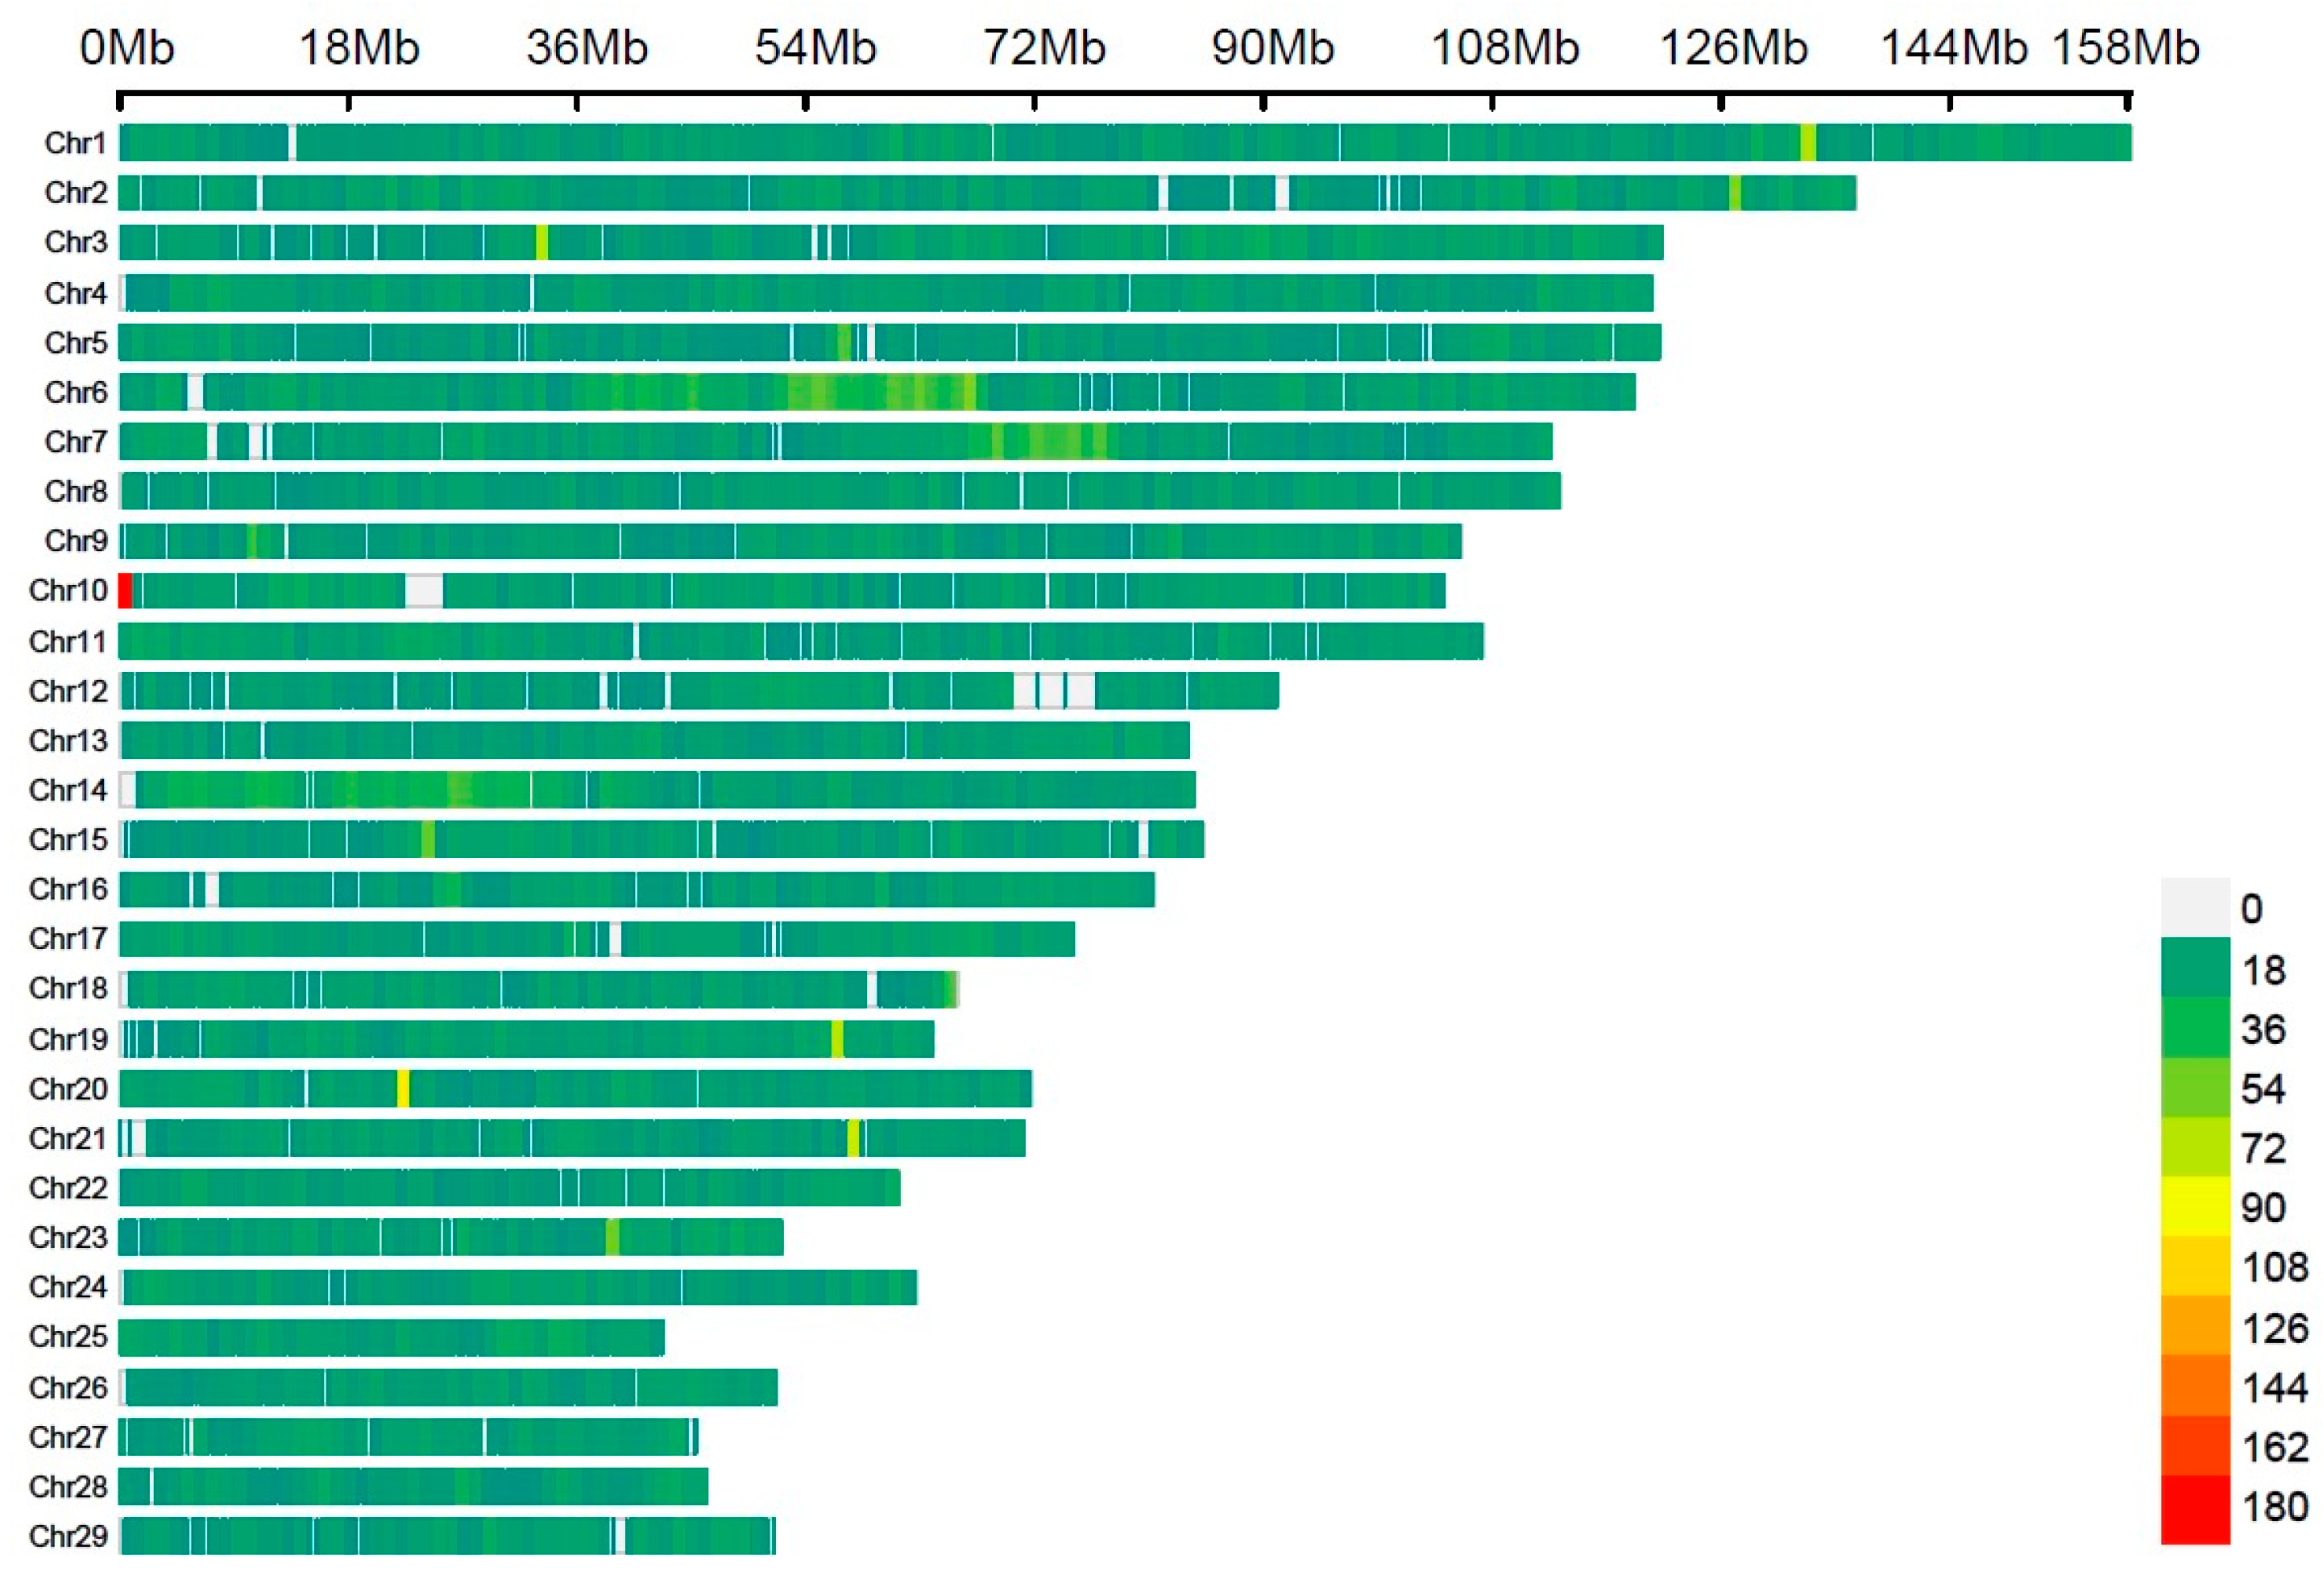Click the 0Mb axis label
The height and width of the screenshot is (1596, 2323).
127,48
